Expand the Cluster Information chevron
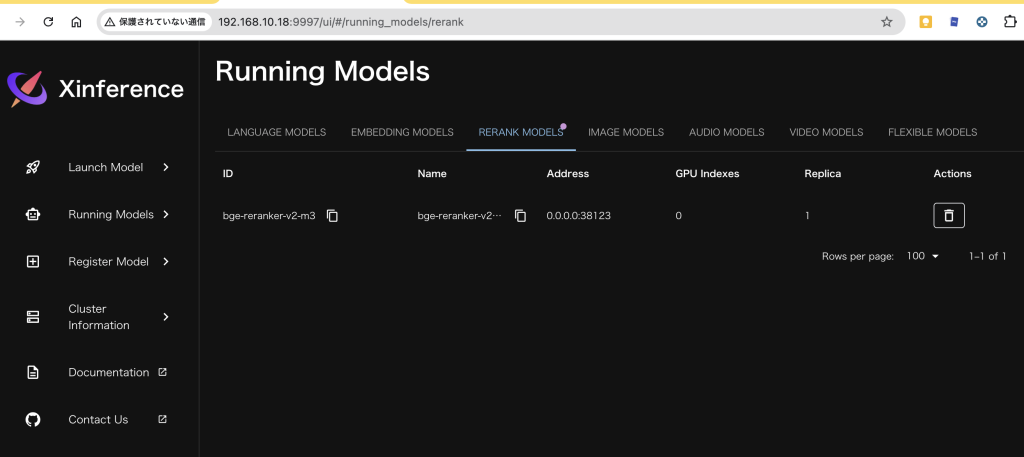1024x457 pixels. (x=166, y=317)
